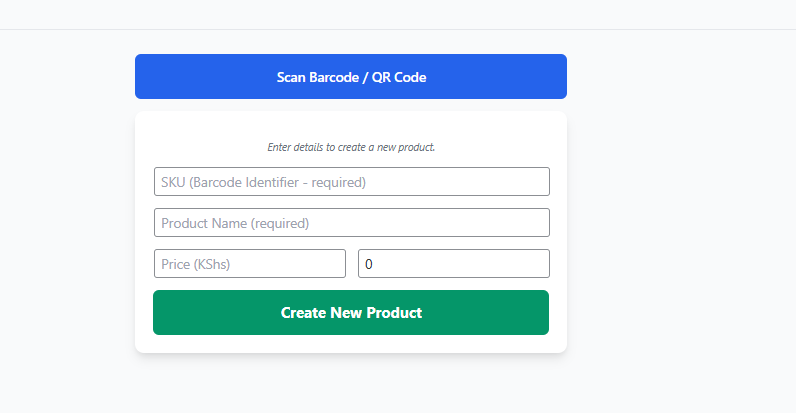Viewport: 796px width, 413px height.
Task: Click the quantity field showing 0
Action: (x=453, y=264)
